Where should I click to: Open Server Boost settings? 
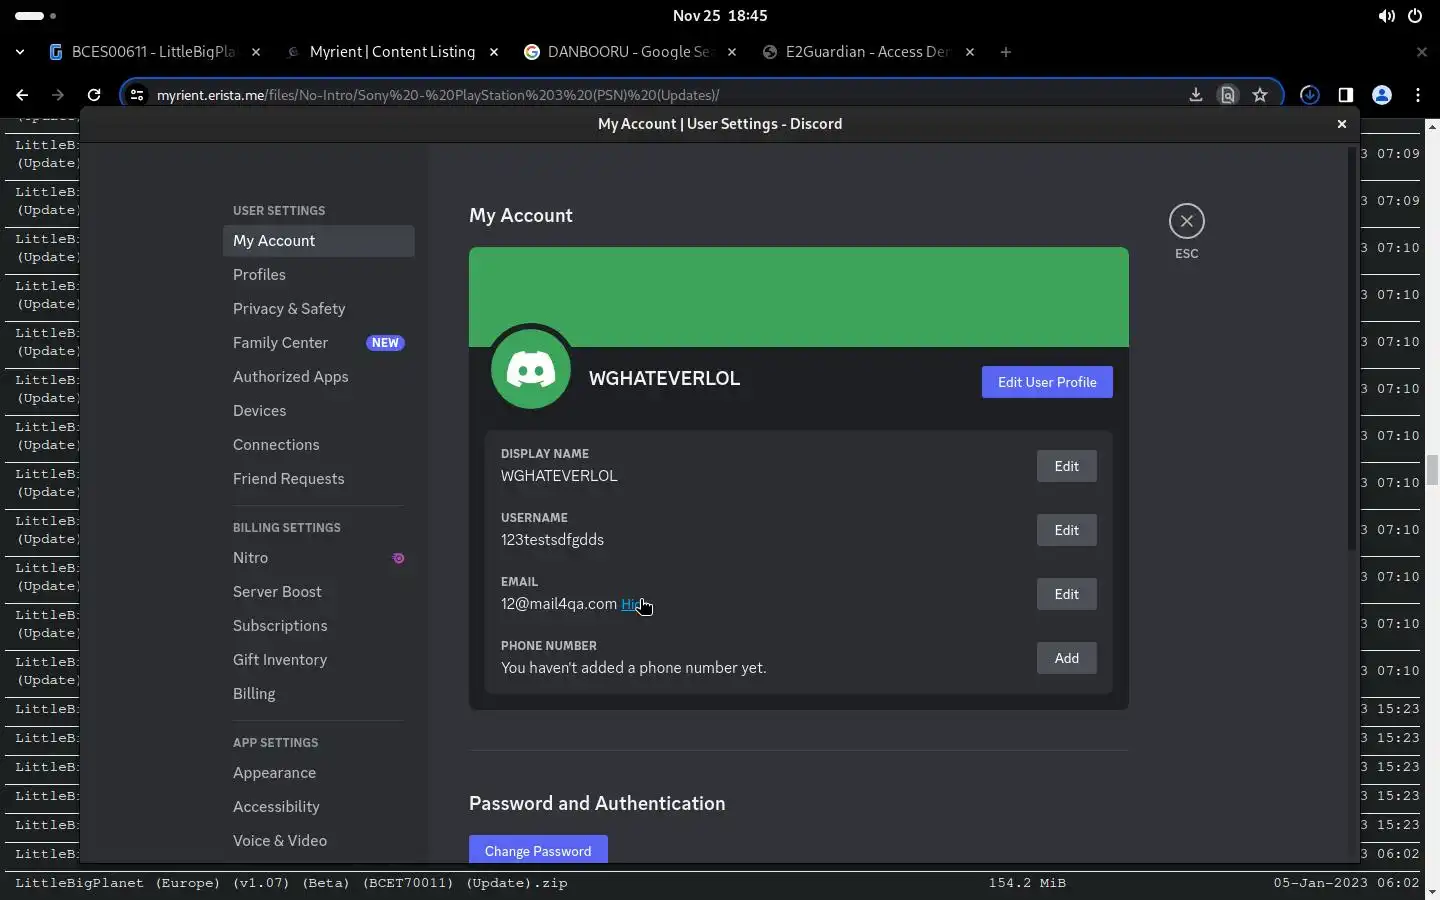pos(318,592)
